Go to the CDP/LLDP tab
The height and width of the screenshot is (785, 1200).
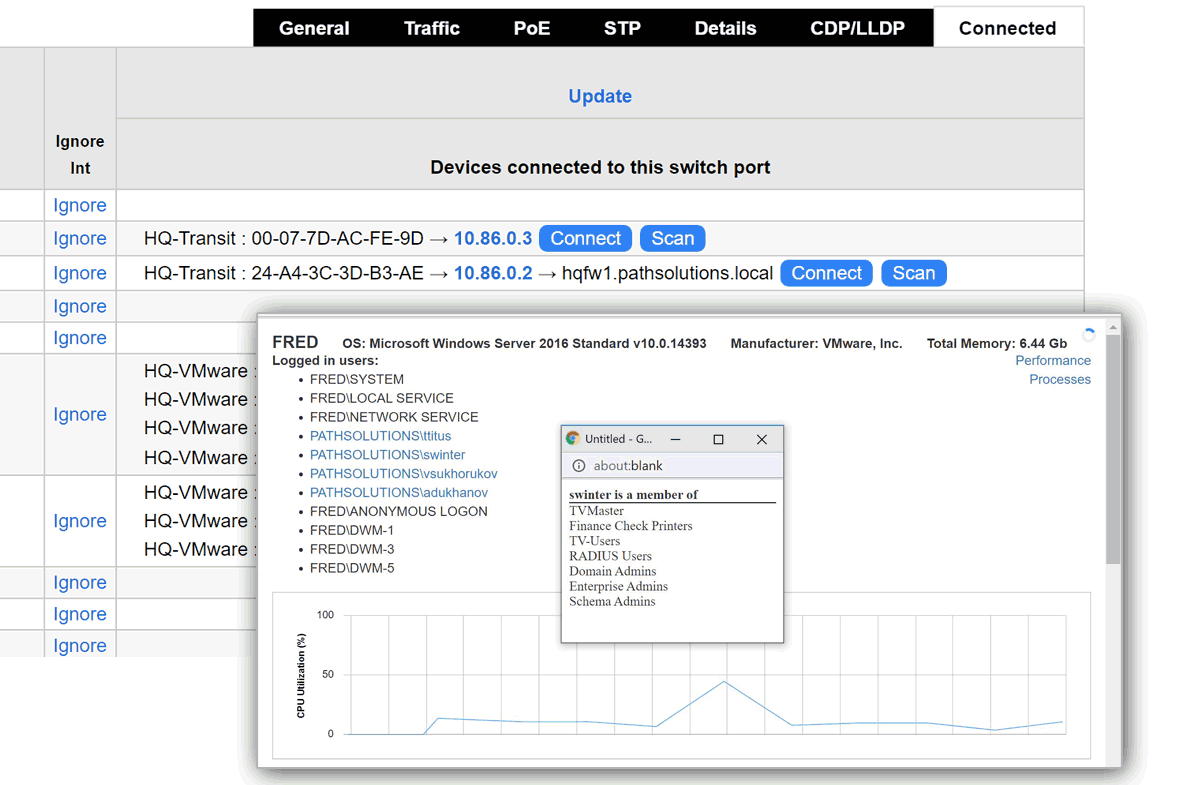pyautogui.click(x=857, y=28)
